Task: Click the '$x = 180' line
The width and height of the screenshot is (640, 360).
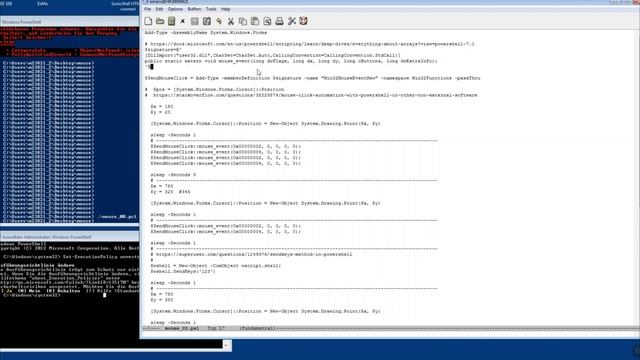Action: click(x=162, y=107)
